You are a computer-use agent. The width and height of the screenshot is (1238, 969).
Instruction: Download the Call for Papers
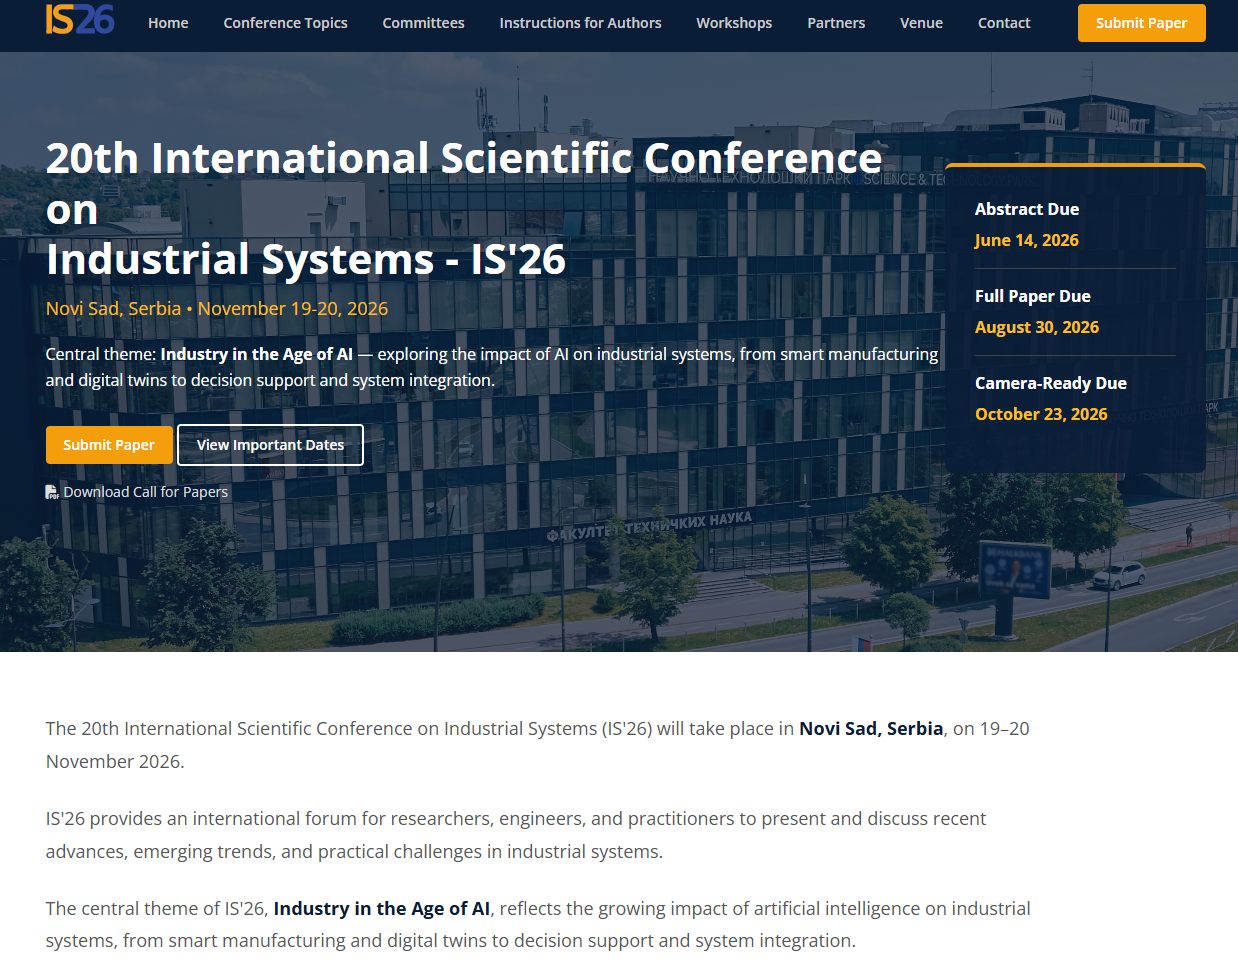click(x=145, y=491)
